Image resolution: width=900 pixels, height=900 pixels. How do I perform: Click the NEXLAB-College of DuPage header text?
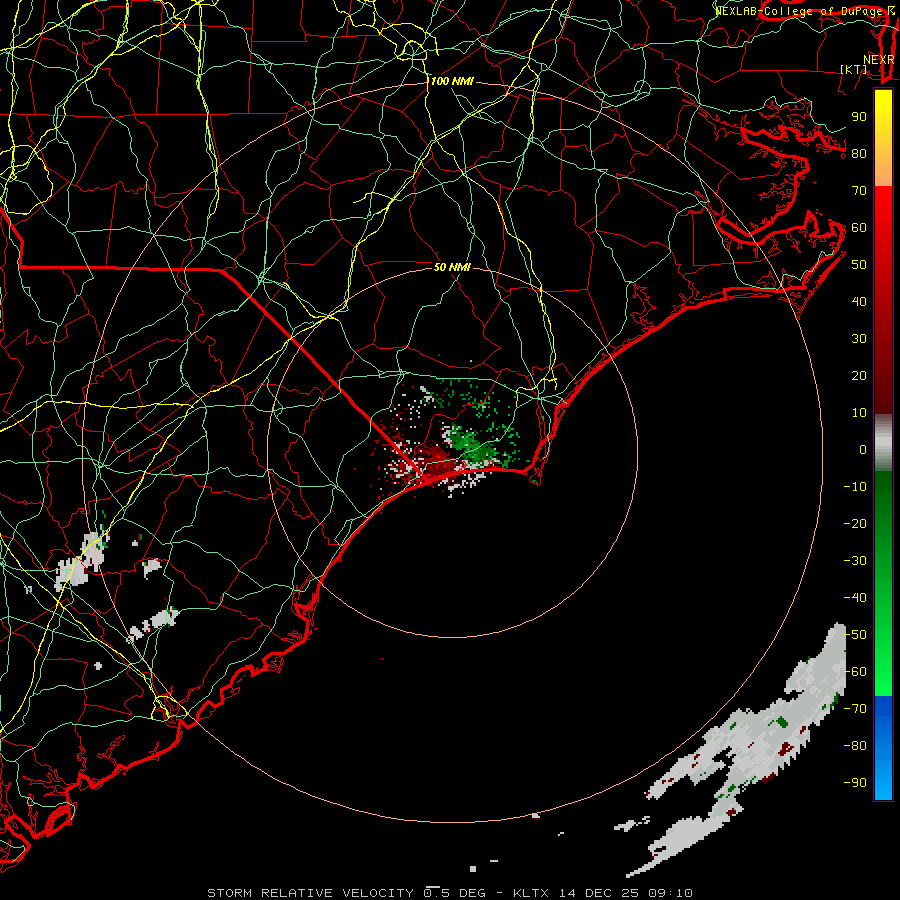[x=798, y=11]
